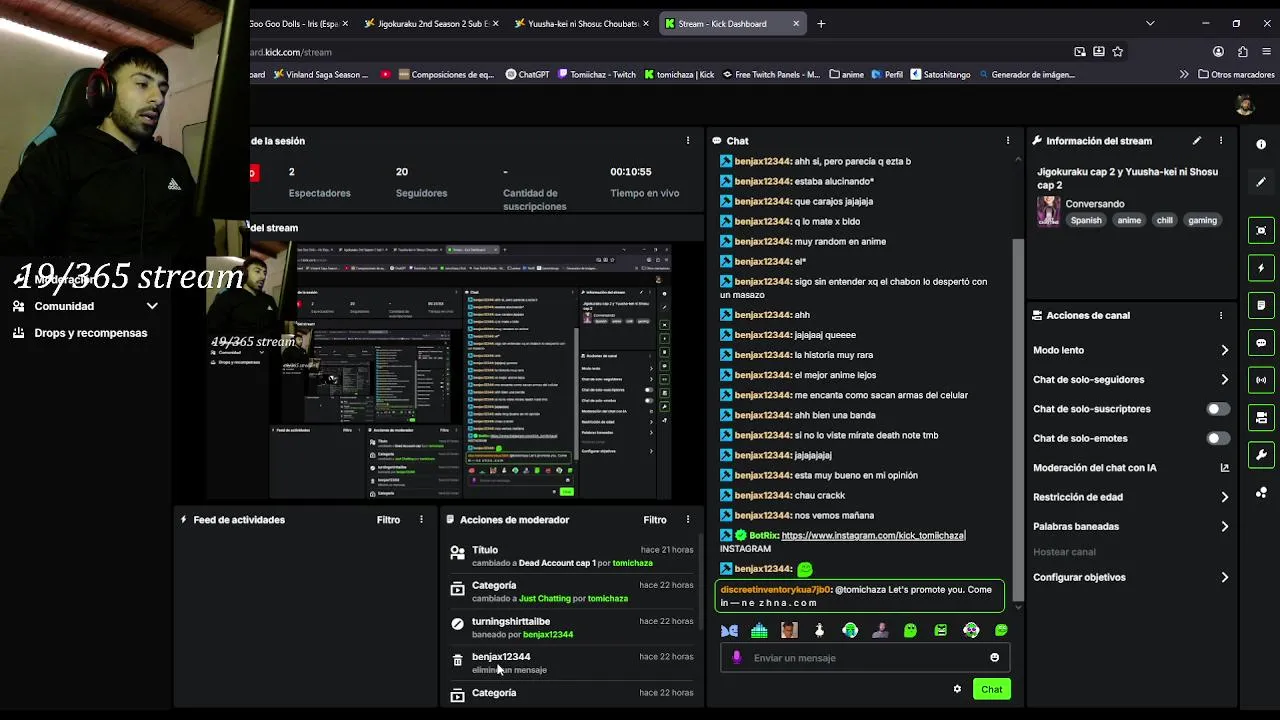Image resolution: width=1280 pixels, height=720 pixels.
Task: Open Moderación del chat con IA
Action: click(1131, 468)
